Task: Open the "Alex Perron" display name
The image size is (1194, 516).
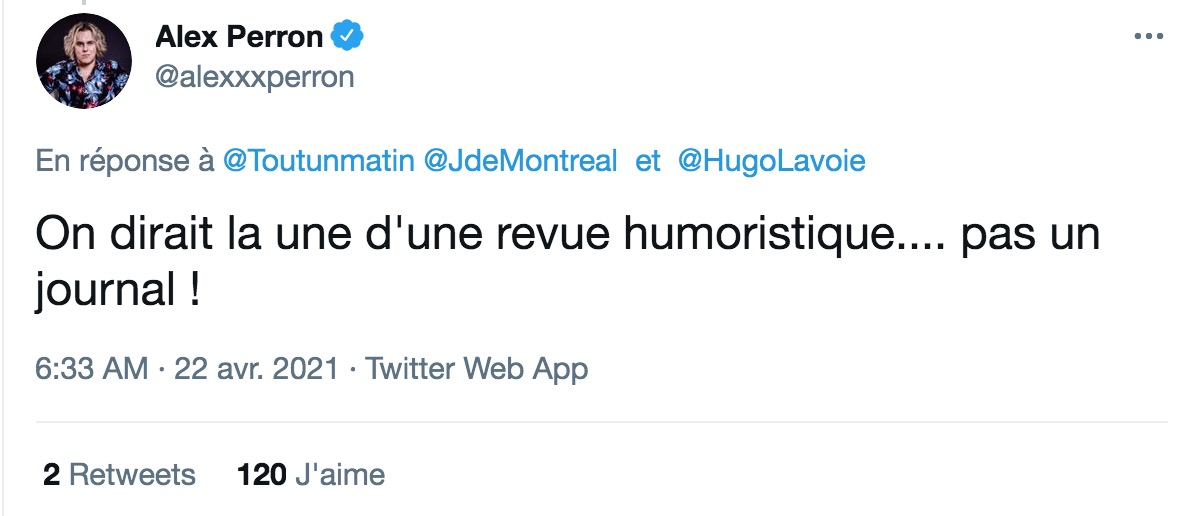Action: [239, 37]
